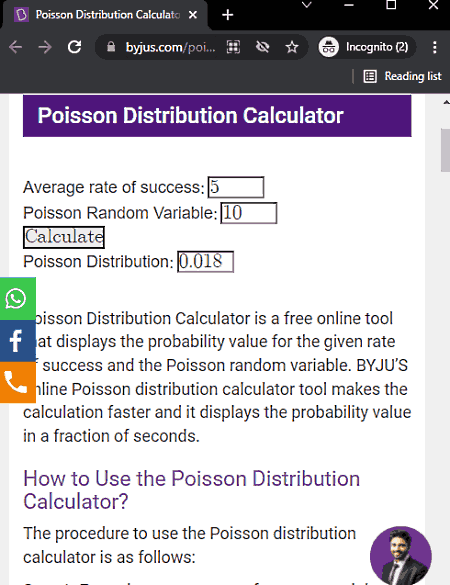Focus the Poisson Random Variable field

(x=249, y=213)
